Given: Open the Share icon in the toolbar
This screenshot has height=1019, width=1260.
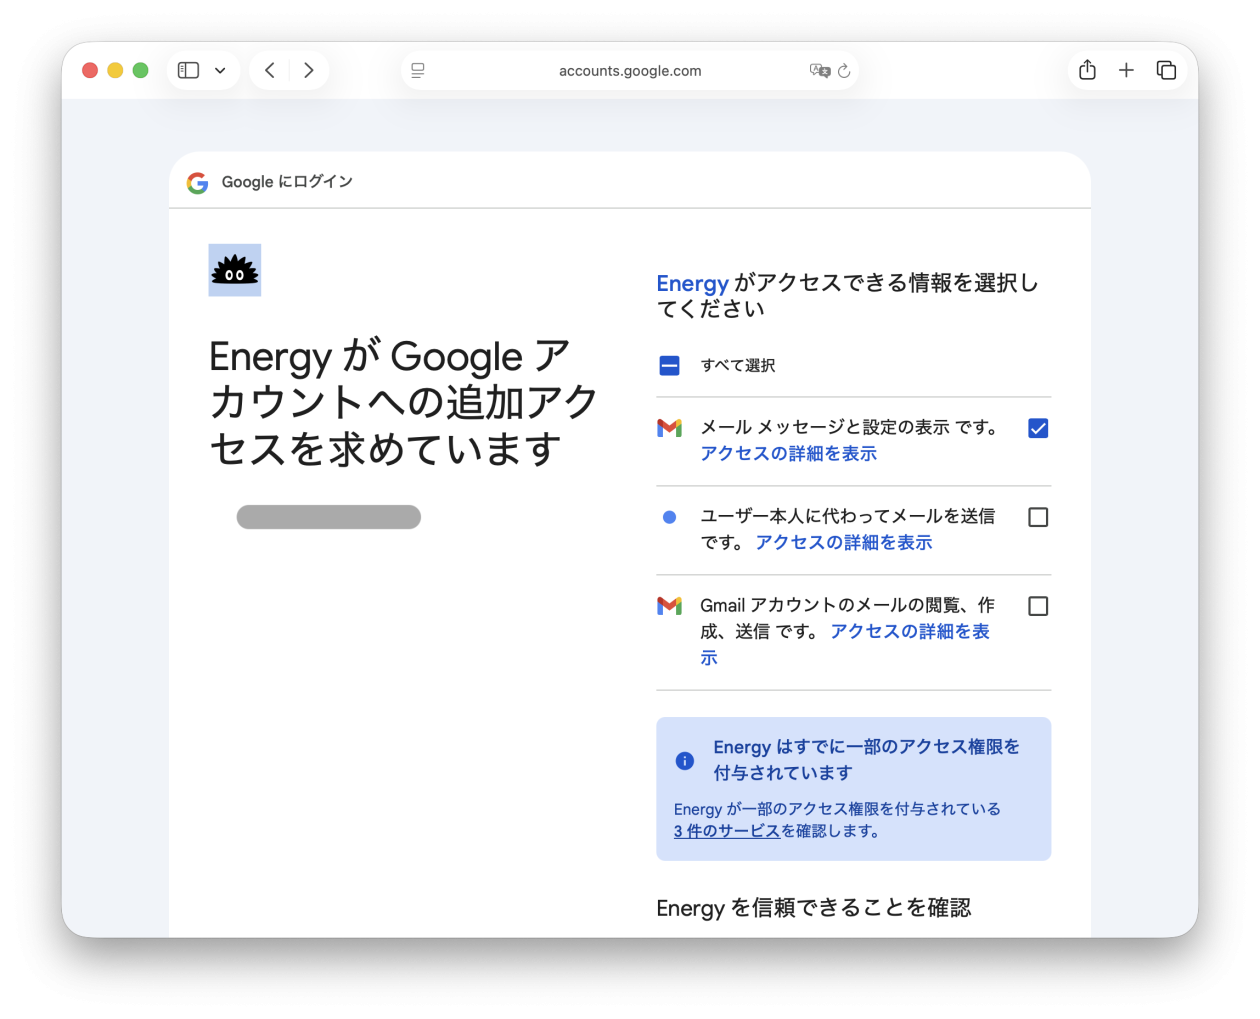Looking at the screenshot, I should click(1088, 70).
